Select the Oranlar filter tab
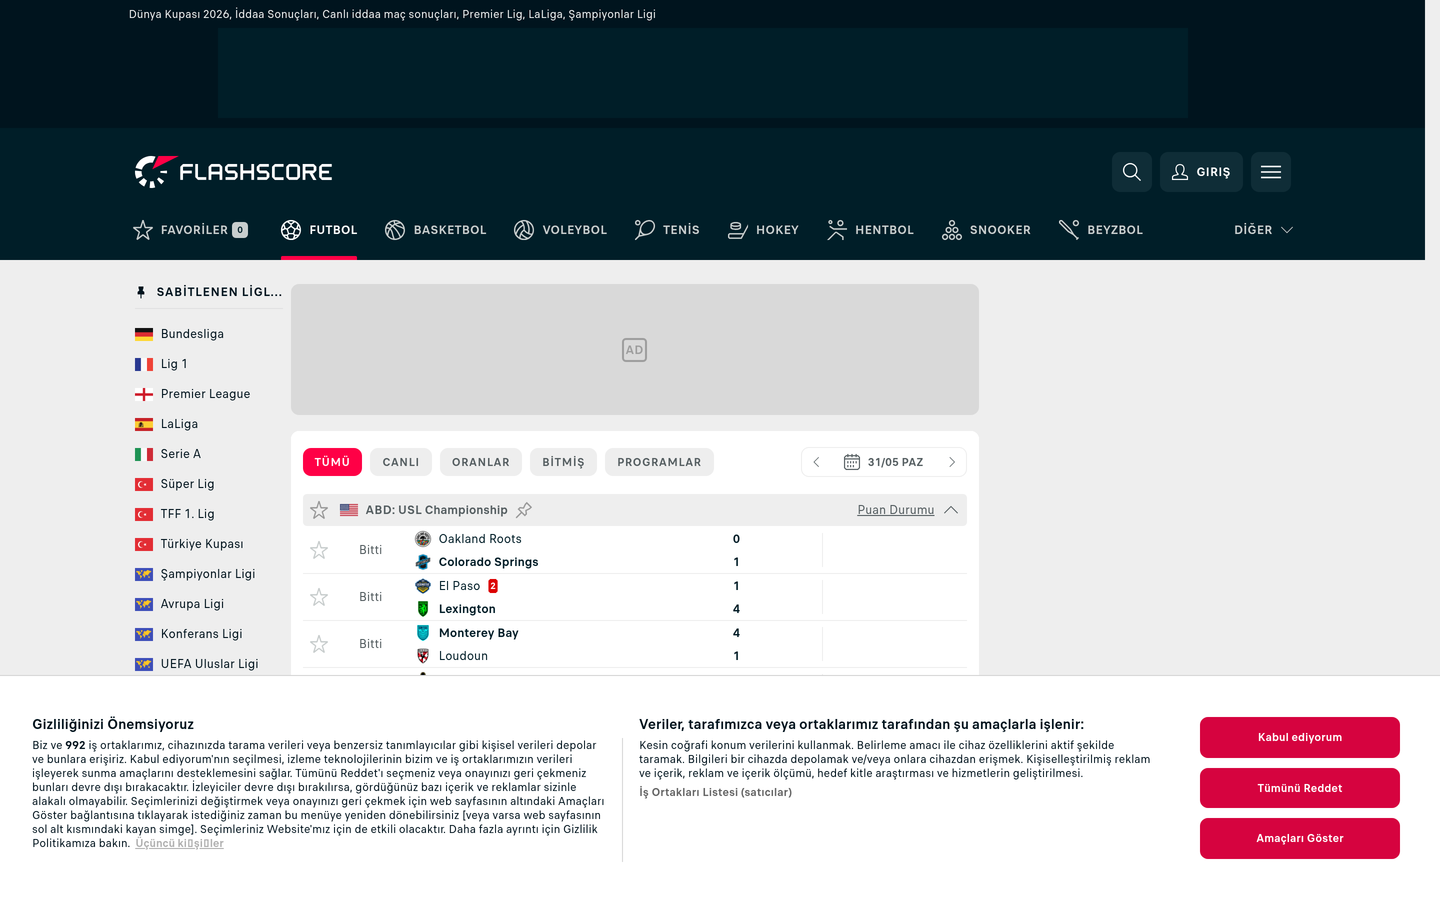The width and height of the screenshot is (1440, 900). [x=481, y=462]
